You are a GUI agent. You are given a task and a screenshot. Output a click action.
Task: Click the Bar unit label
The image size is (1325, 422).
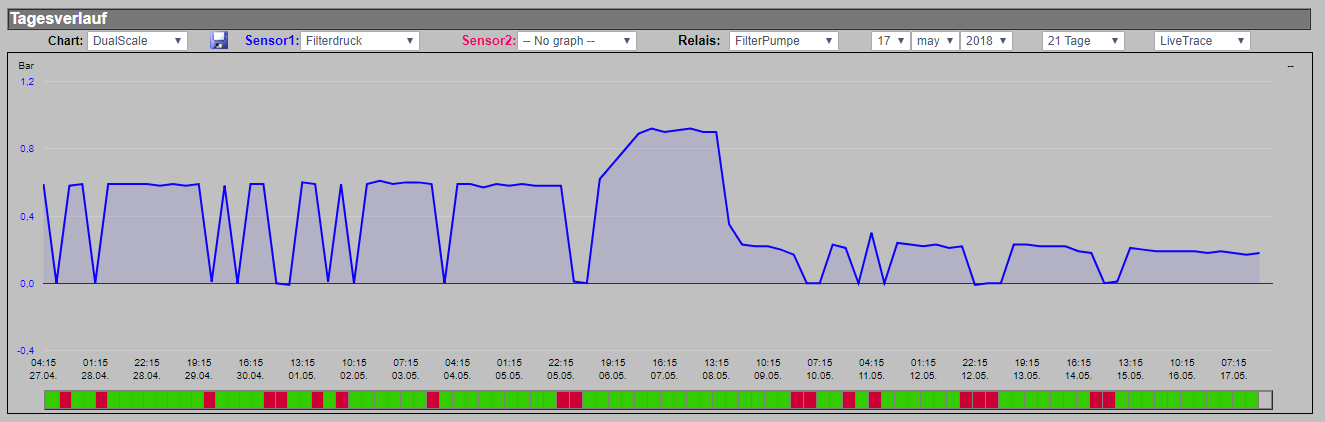click(x=26, y=65)
